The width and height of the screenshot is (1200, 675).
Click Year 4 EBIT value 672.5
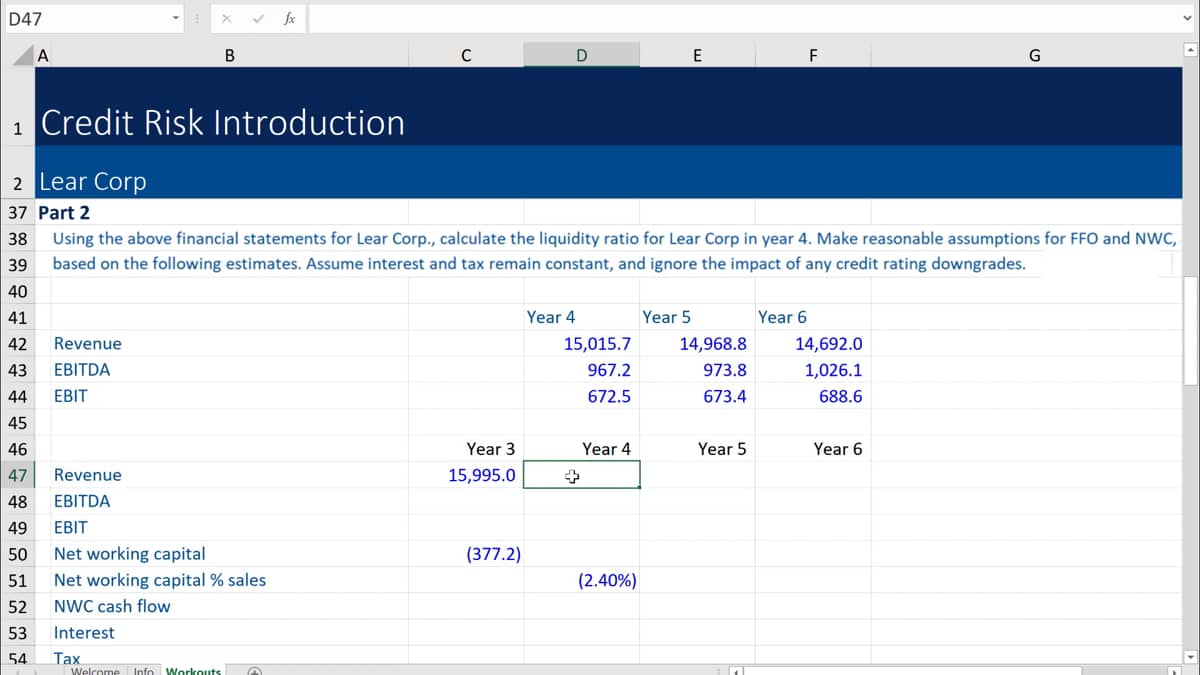click(609, 396)
